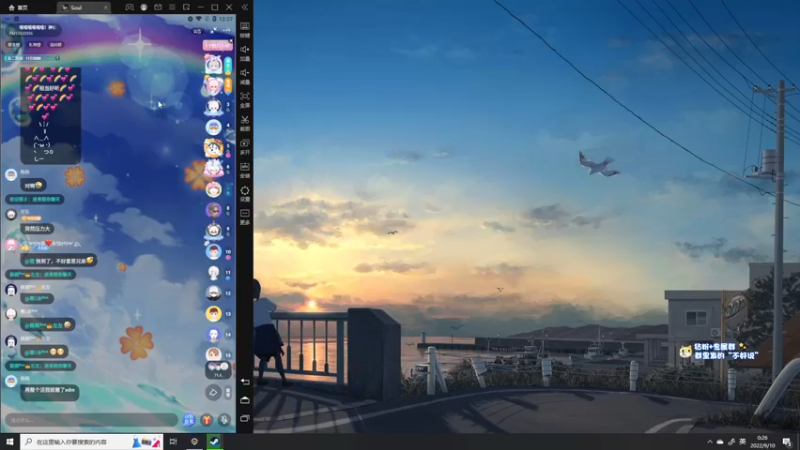Open the Steam icon on the taskbar
800x450 pixels.
[214, 442]
